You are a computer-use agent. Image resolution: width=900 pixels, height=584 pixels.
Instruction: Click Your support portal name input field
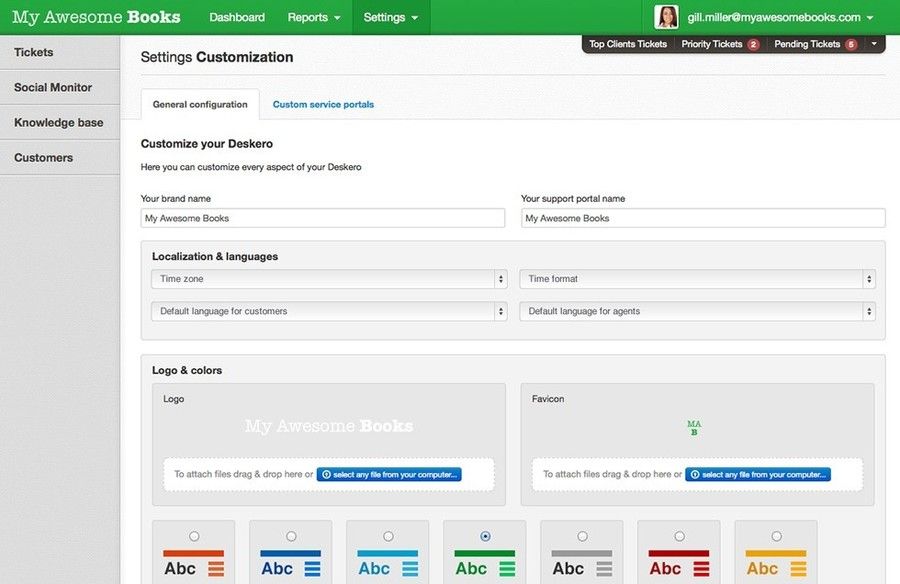tap(703, 218)
